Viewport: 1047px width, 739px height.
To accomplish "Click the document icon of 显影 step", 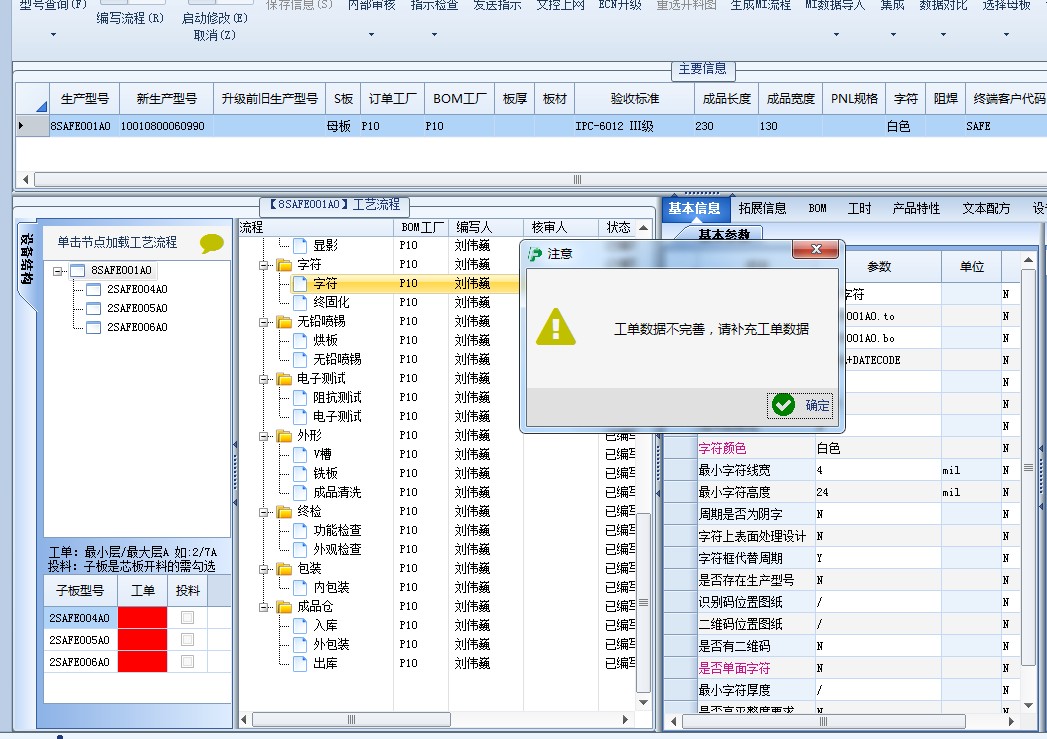I will pyautogui.click(x=300, y=246).
